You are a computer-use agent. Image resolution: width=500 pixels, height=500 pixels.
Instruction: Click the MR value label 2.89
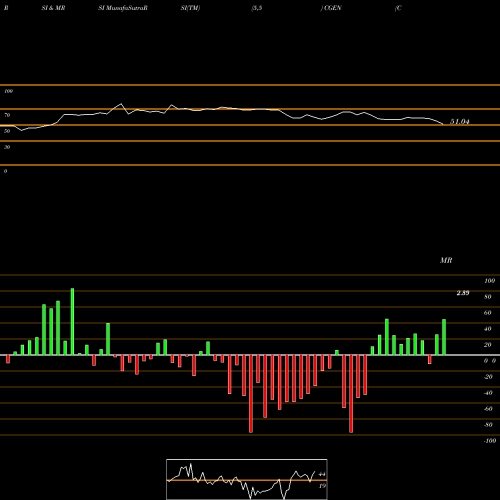pyautogui.click(x=463, y=293)
